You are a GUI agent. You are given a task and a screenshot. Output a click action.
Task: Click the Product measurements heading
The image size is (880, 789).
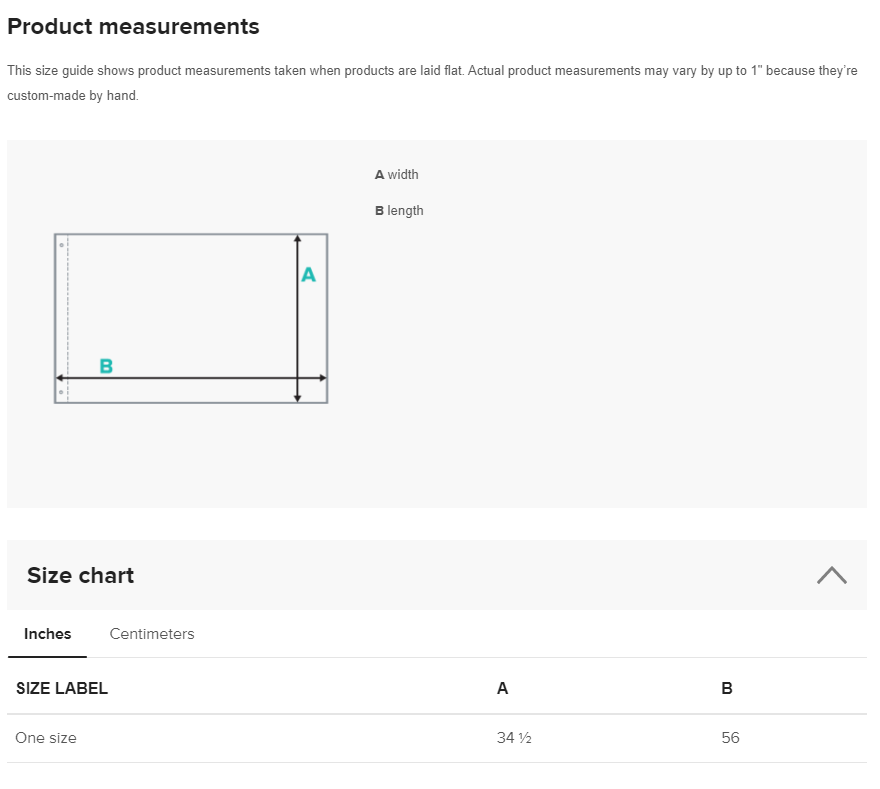[x=133, y=27]
